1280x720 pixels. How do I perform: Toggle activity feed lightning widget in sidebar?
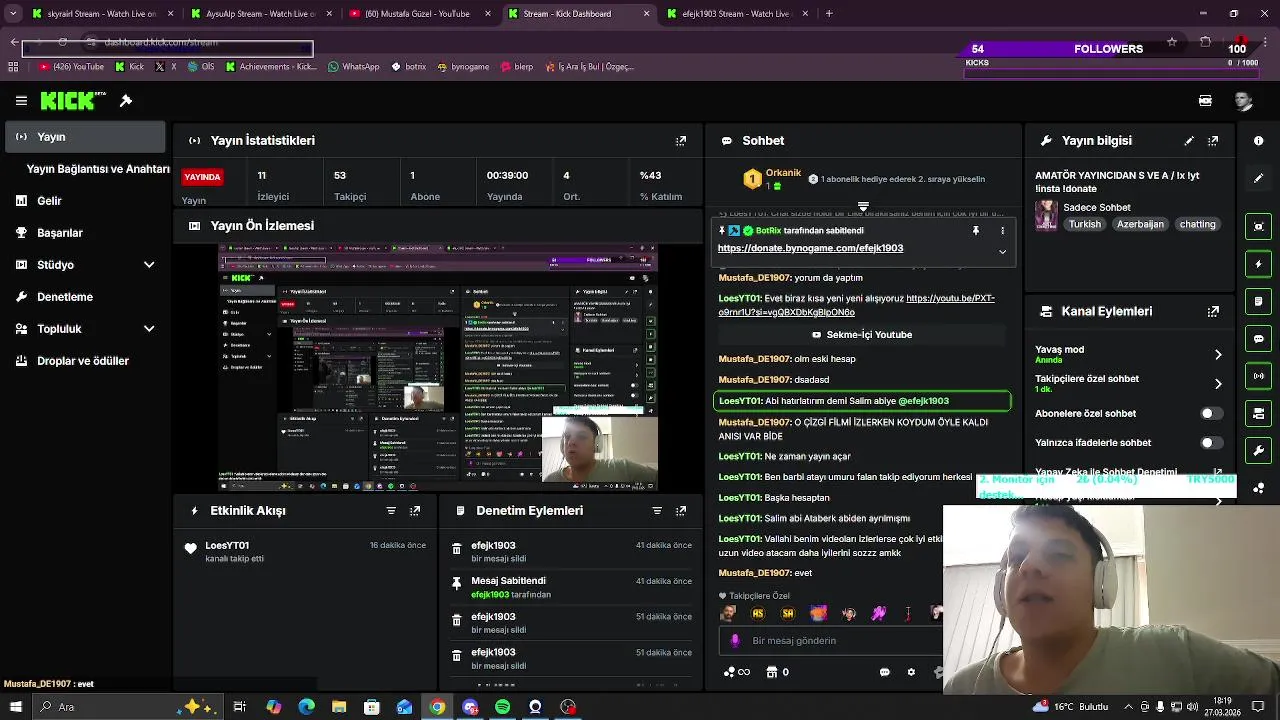[x=1259, y=264]
